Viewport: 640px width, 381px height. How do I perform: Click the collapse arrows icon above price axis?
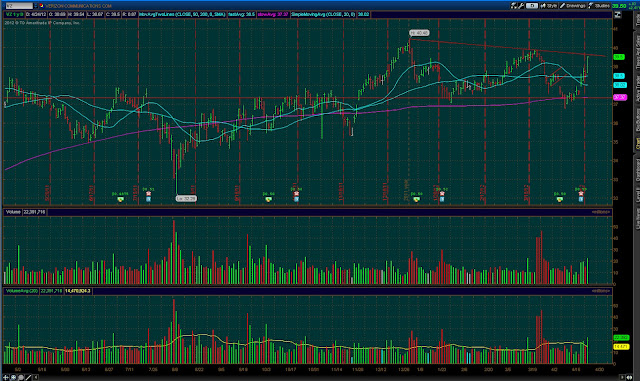(618, 15)
